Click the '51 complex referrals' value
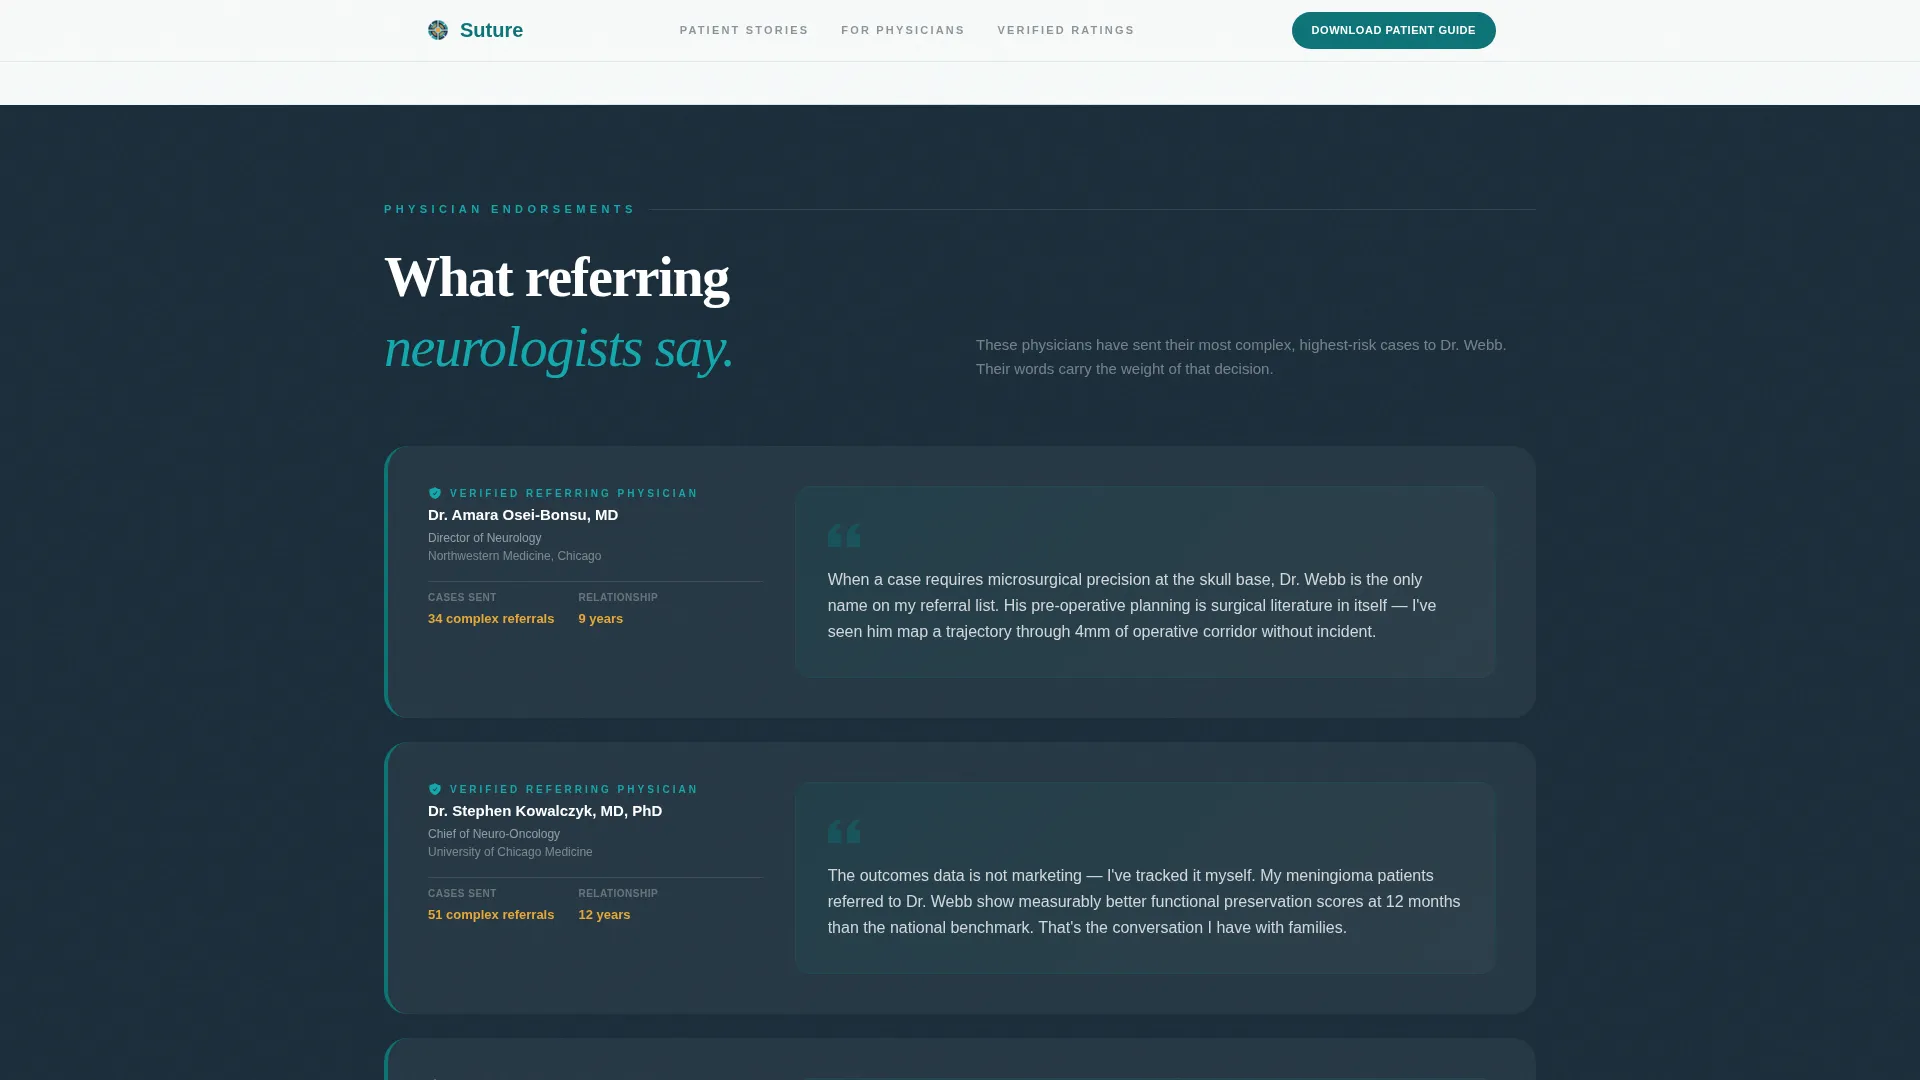 [491, 915]
